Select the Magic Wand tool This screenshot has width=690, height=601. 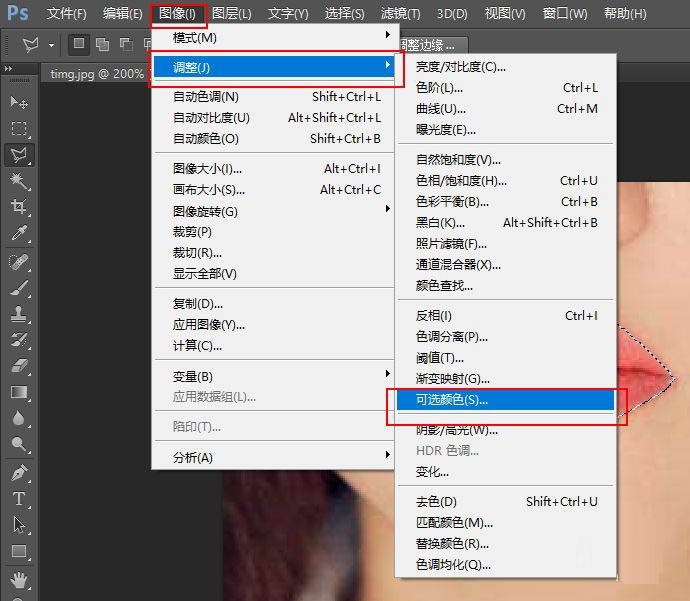pos(19,180)
